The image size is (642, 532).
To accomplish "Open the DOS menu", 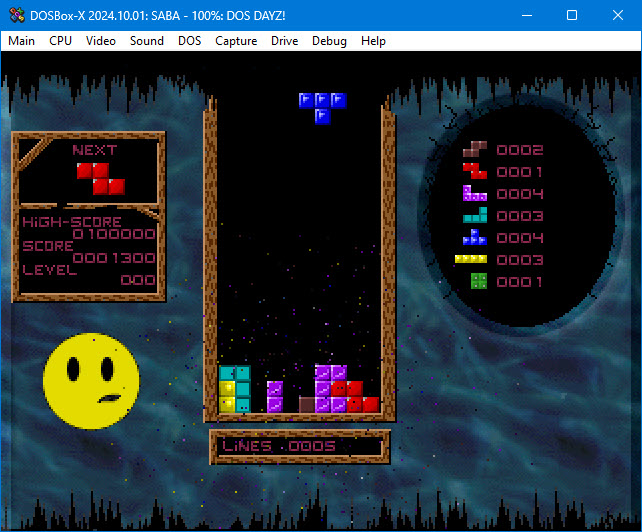I will (190, 41).
